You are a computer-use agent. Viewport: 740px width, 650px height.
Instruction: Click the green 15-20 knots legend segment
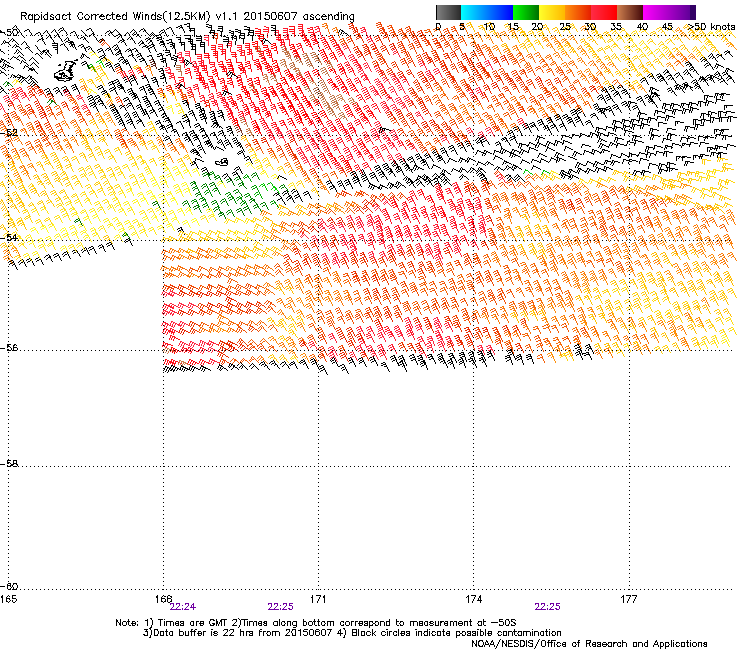(526, 12)
